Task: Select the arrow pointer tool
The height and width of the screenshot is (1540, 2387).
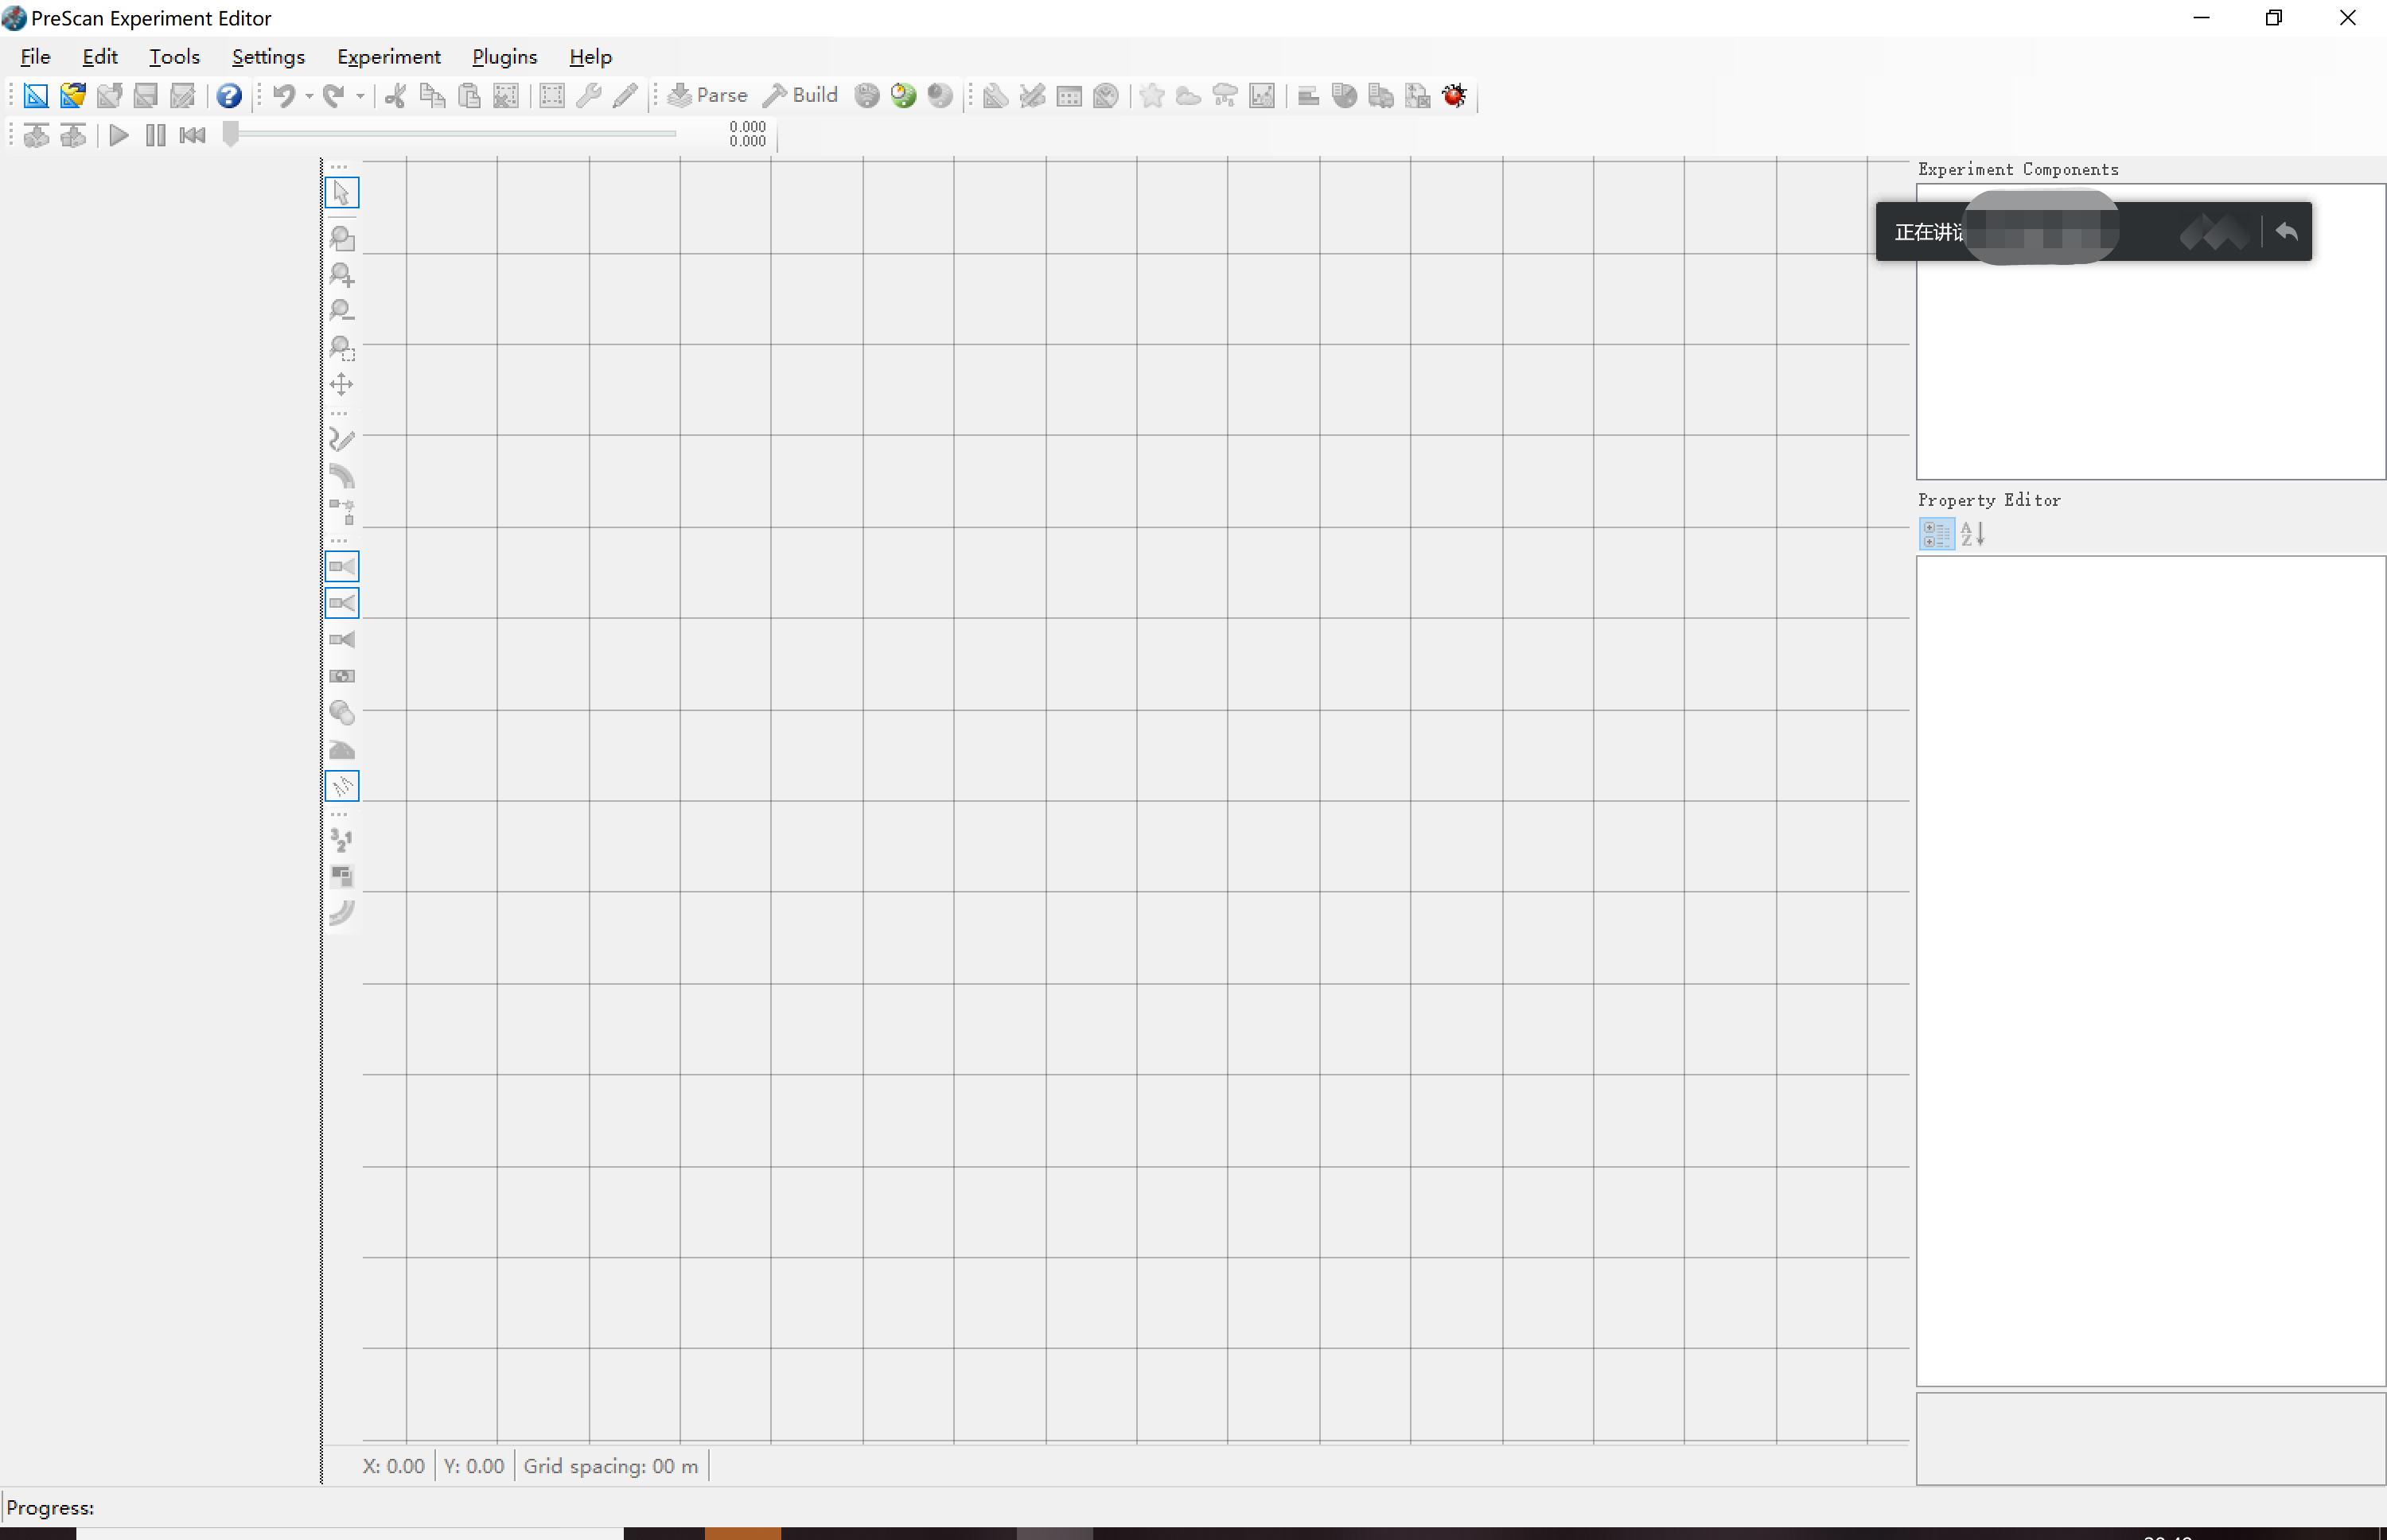Action: pyautogui.click(x=342, y=192)
